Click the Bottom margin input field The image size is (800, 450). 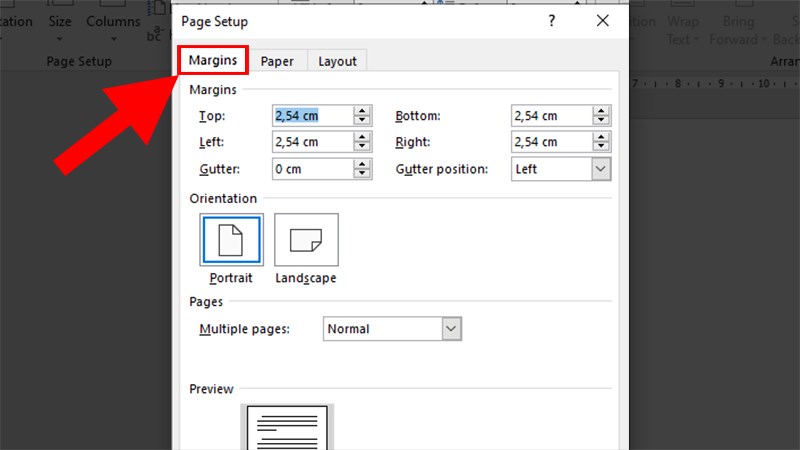coord(552,116)
